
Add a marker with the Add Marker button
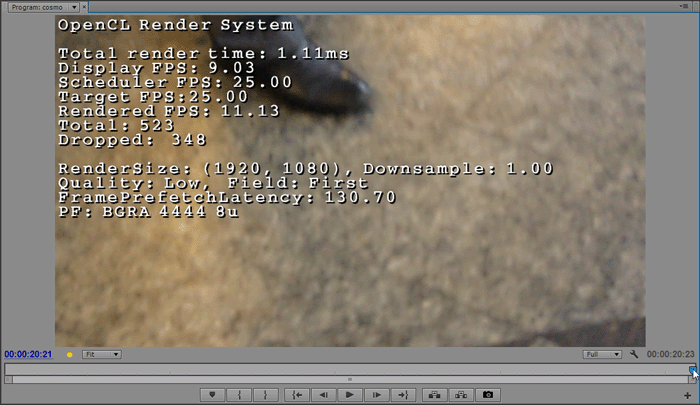[x=212, y=395]
